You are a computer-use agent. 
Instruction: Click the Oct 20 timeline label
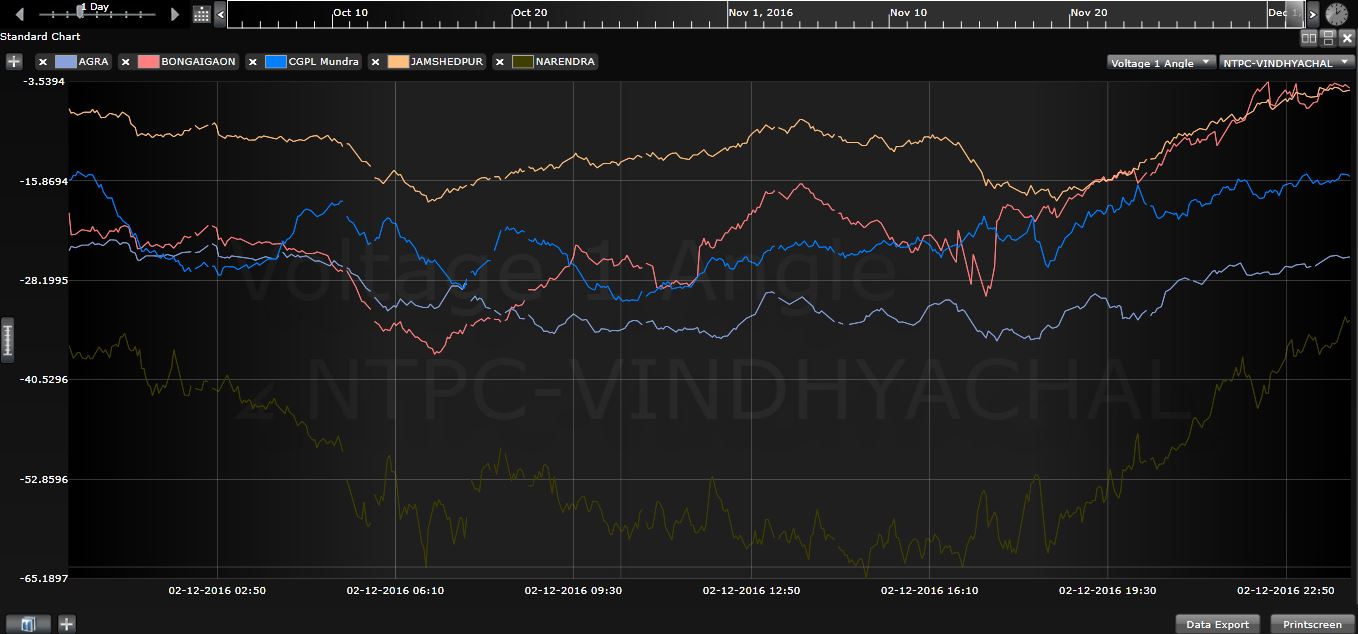click(x=530, y=12)
